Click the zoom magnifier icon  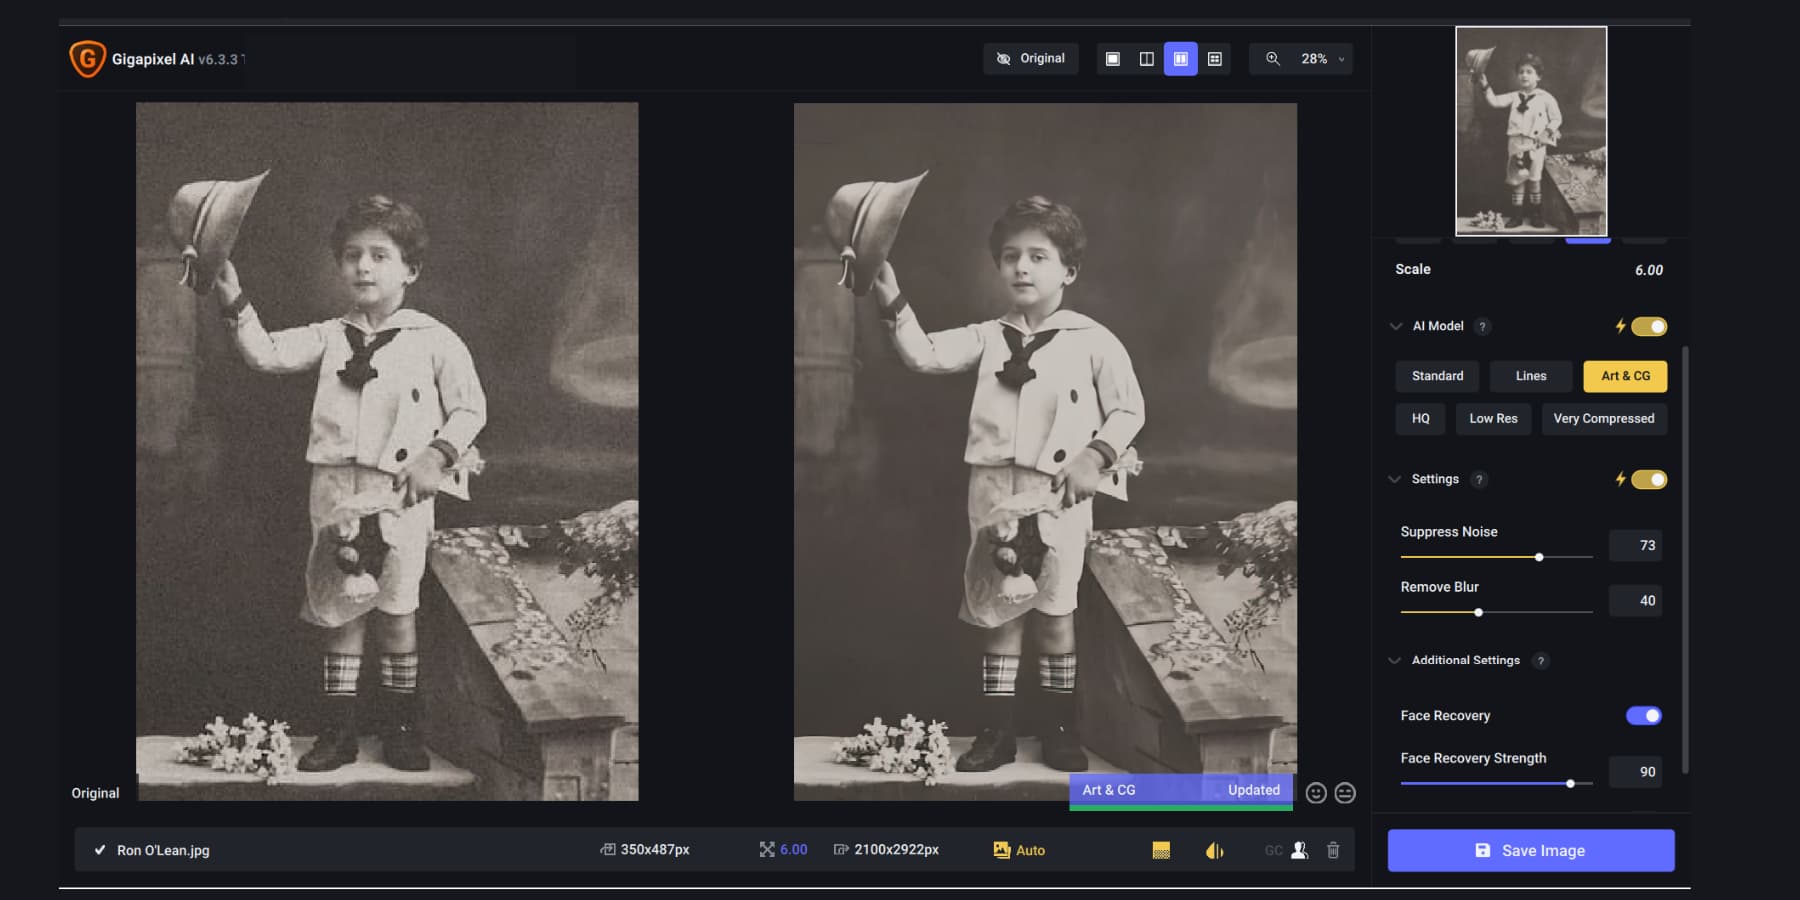[1274, 58]
